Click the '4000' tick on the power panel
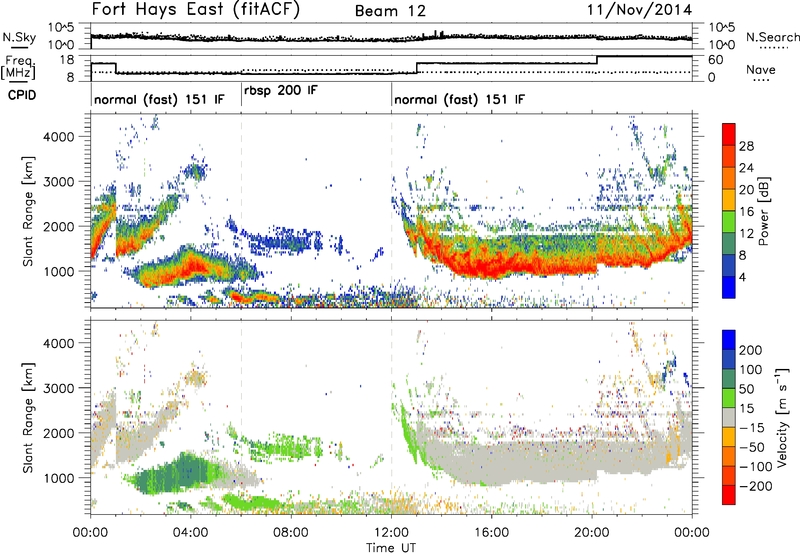The height and width of the screenshot is (554, 800). coord(58,137)
